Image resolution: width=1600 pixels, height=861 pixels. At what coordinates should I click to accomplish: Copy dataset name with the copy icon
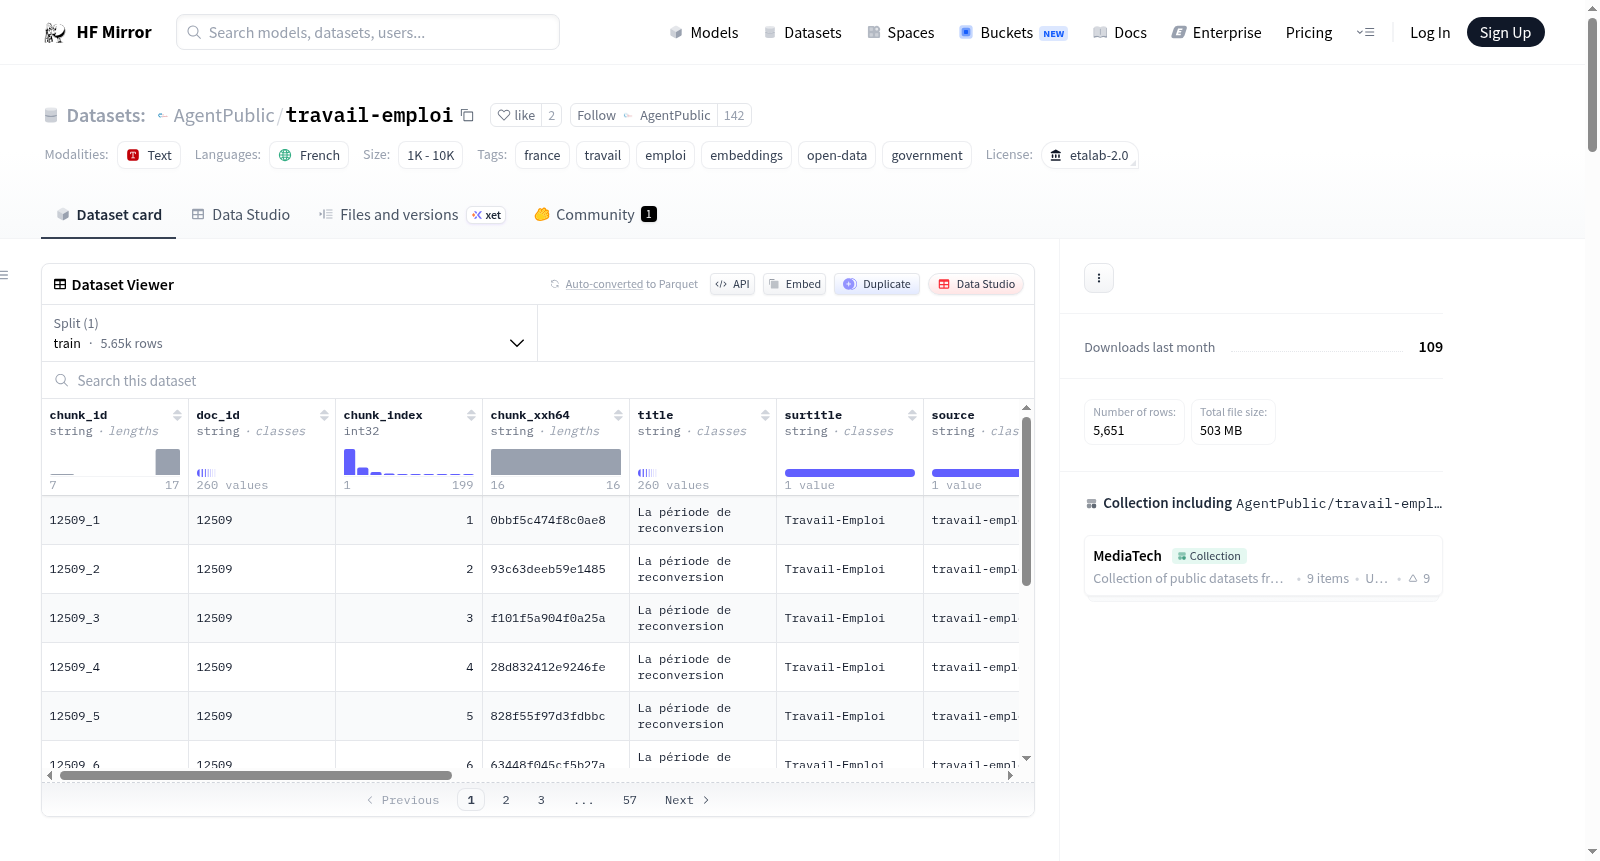click(x=467, y=115)
